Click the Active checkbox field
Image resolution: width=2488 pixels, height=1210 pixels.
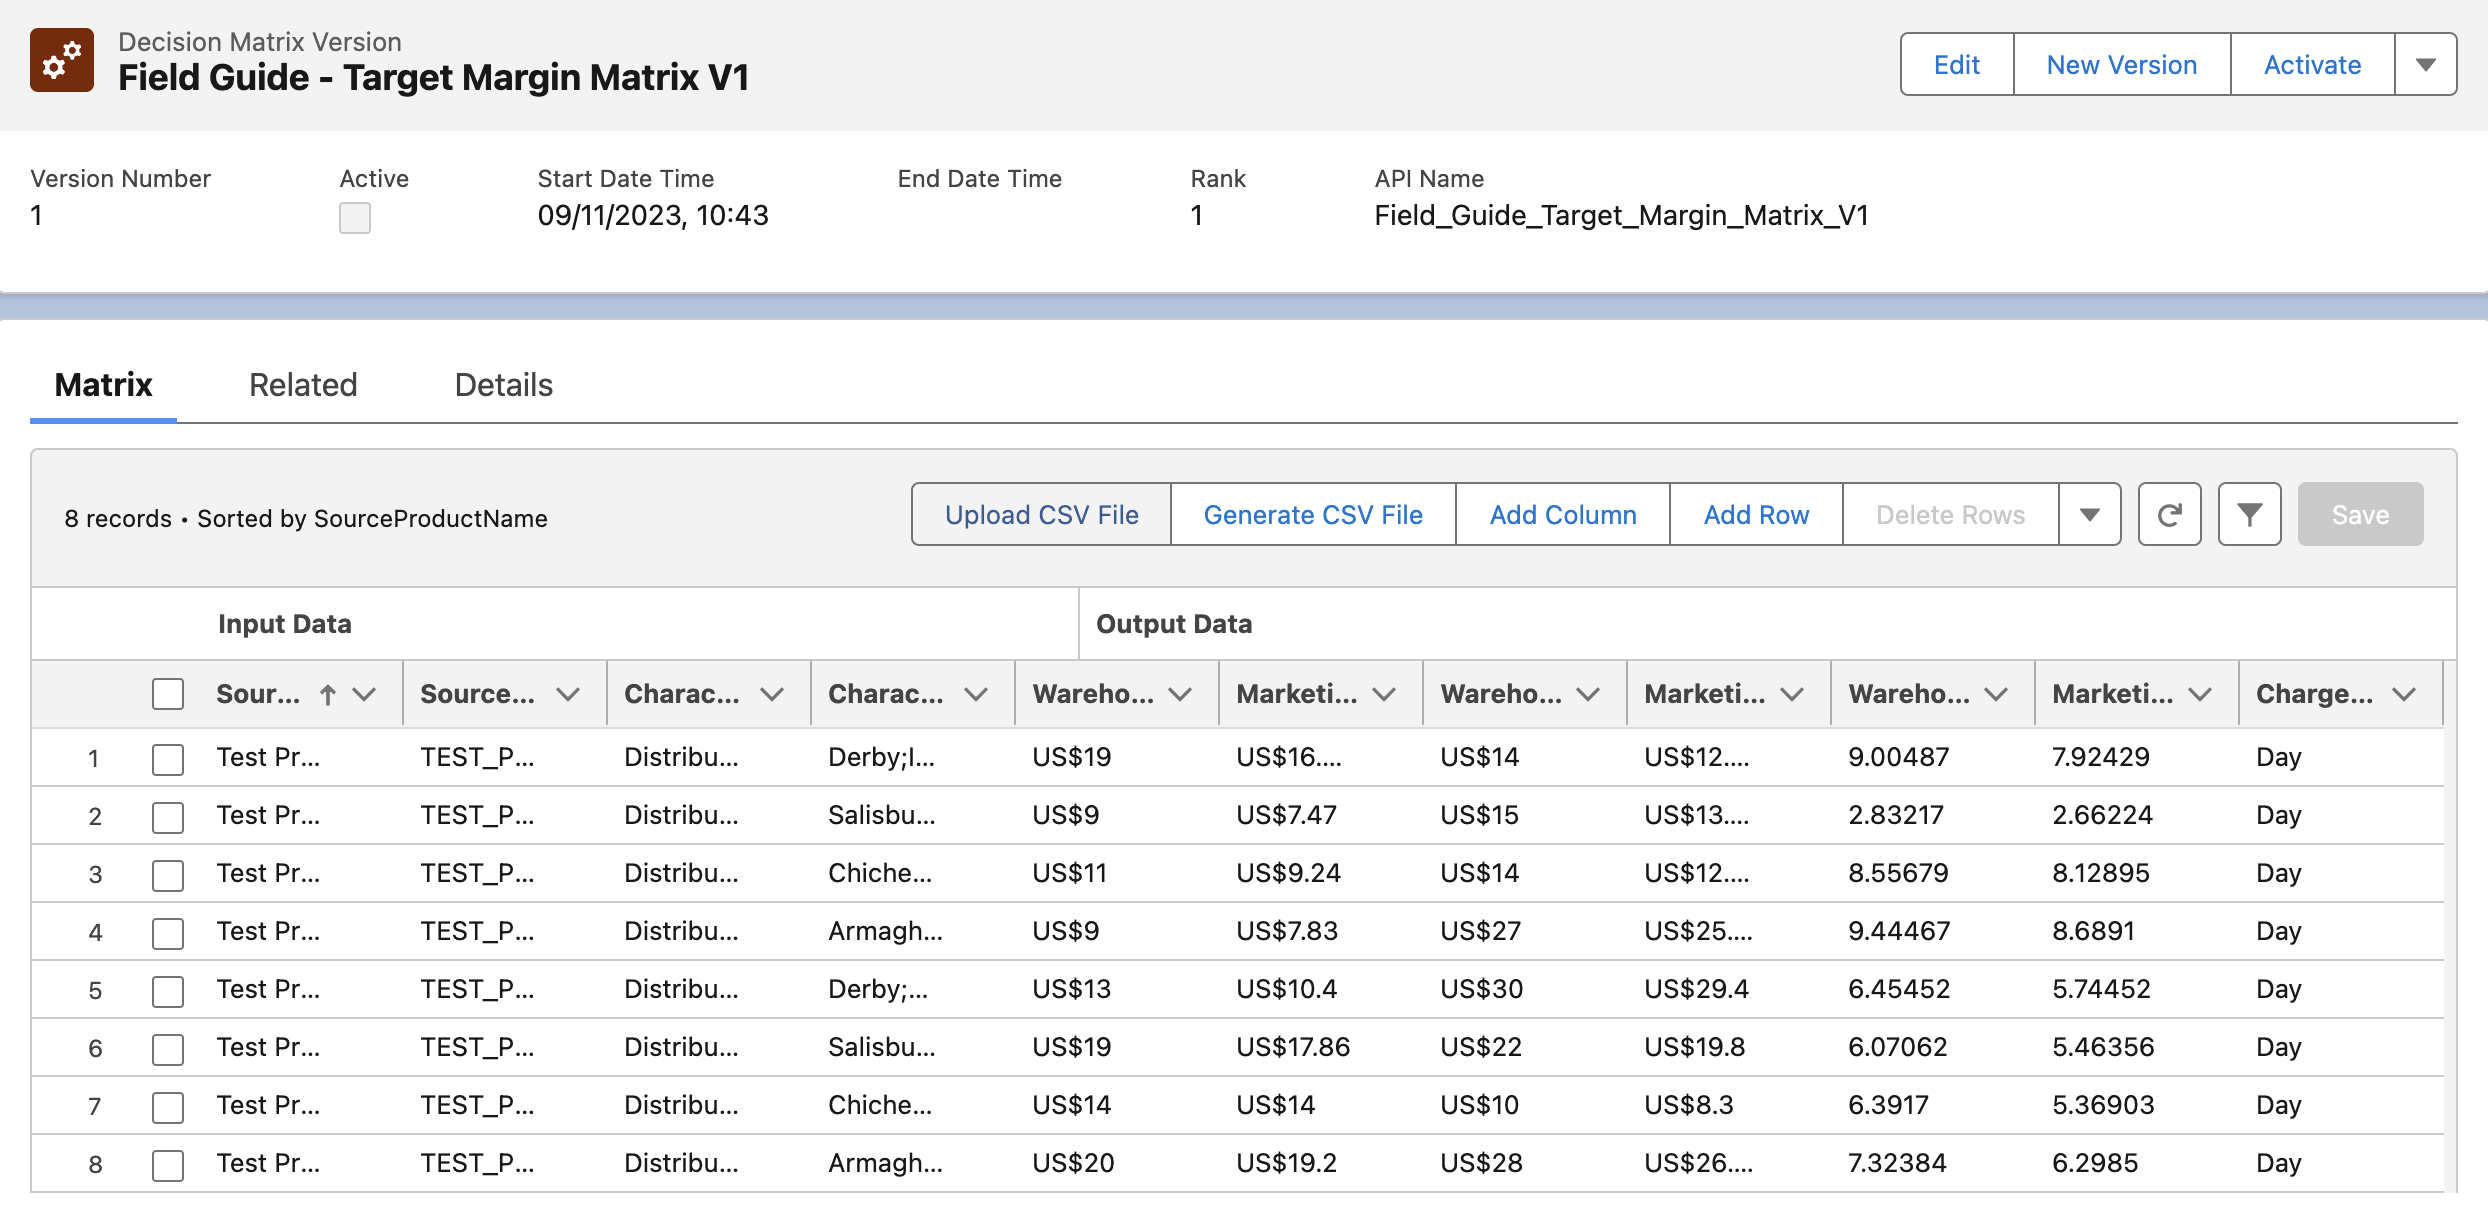pos(355,217)
